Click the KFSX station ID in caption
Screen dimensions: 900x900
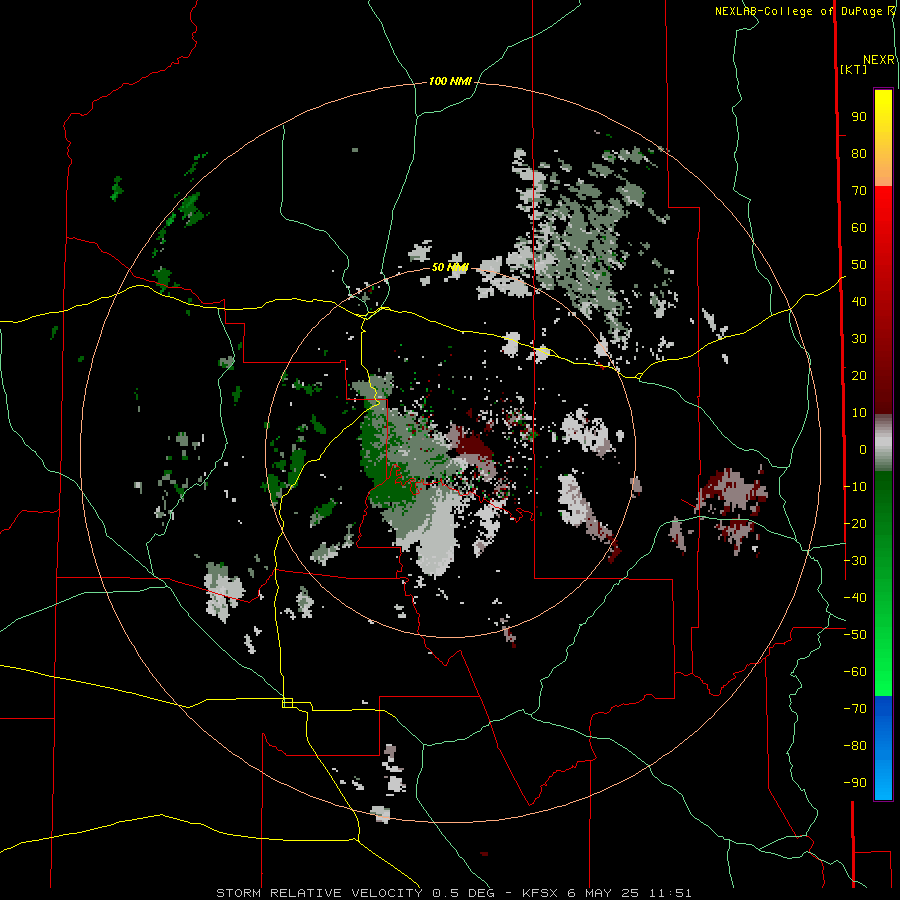click(x=541, y=893)
